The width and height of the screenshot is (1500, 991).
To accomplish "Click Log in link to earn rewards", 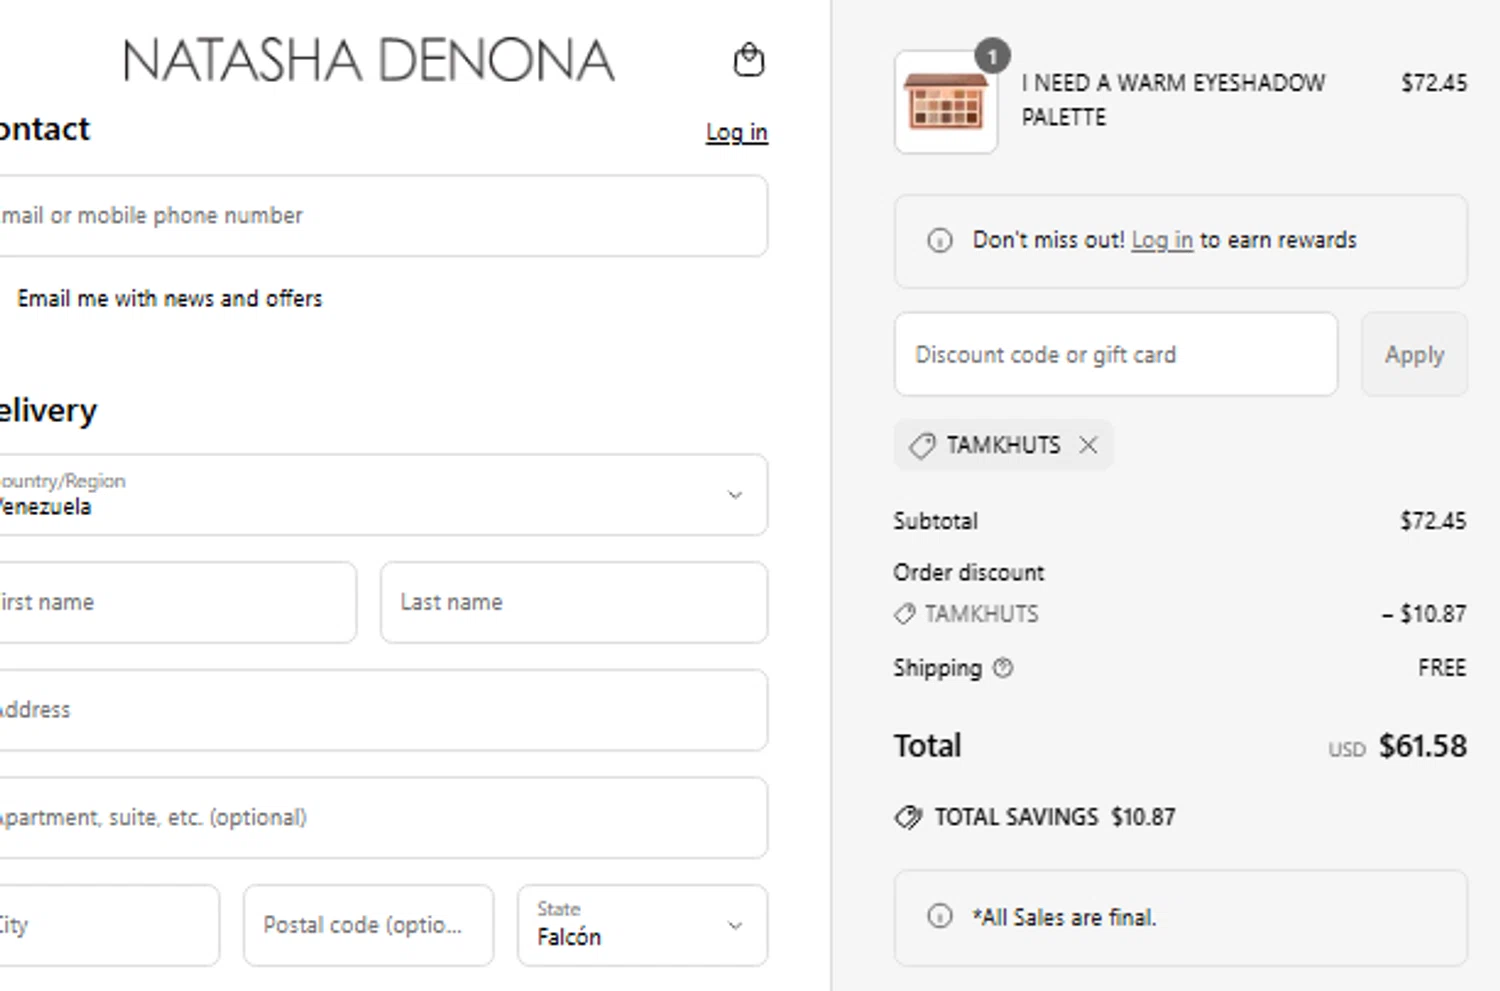I will (x=1162, y=240).
